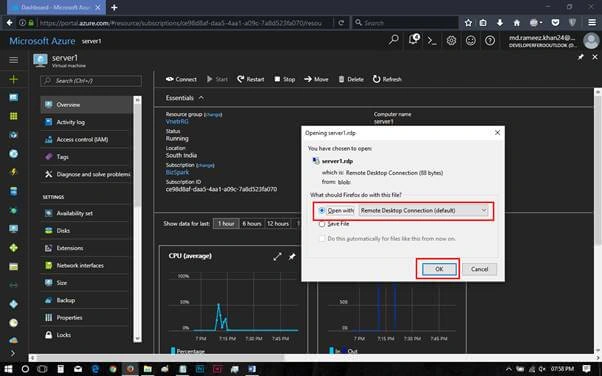Connect to the server1 virtual machine
The height and width of the screenshot is (376, 602).
coord(181,79)
